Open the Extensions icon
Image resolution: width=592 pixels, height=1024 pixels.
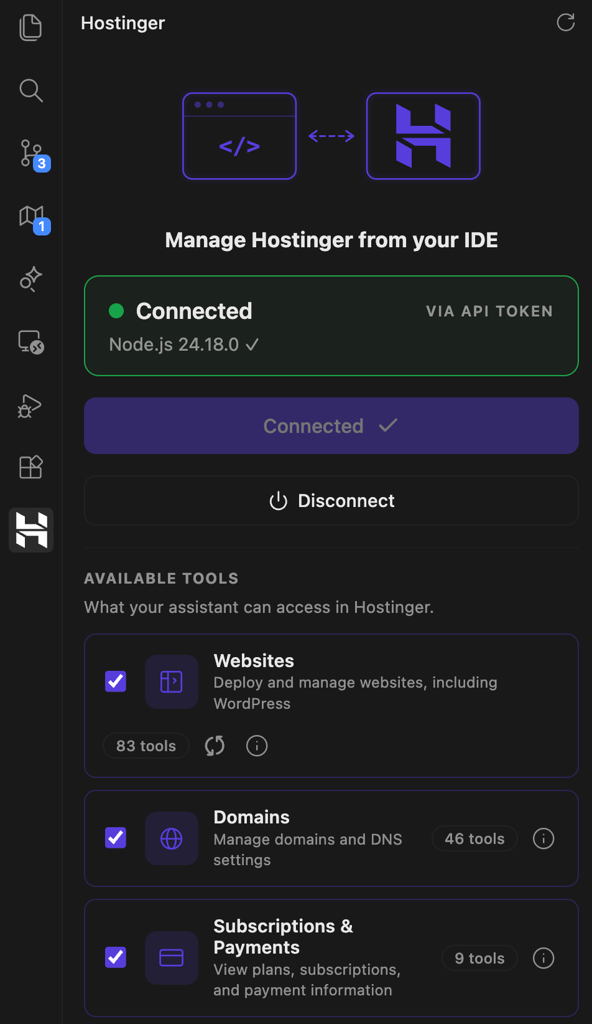[31, 467]
